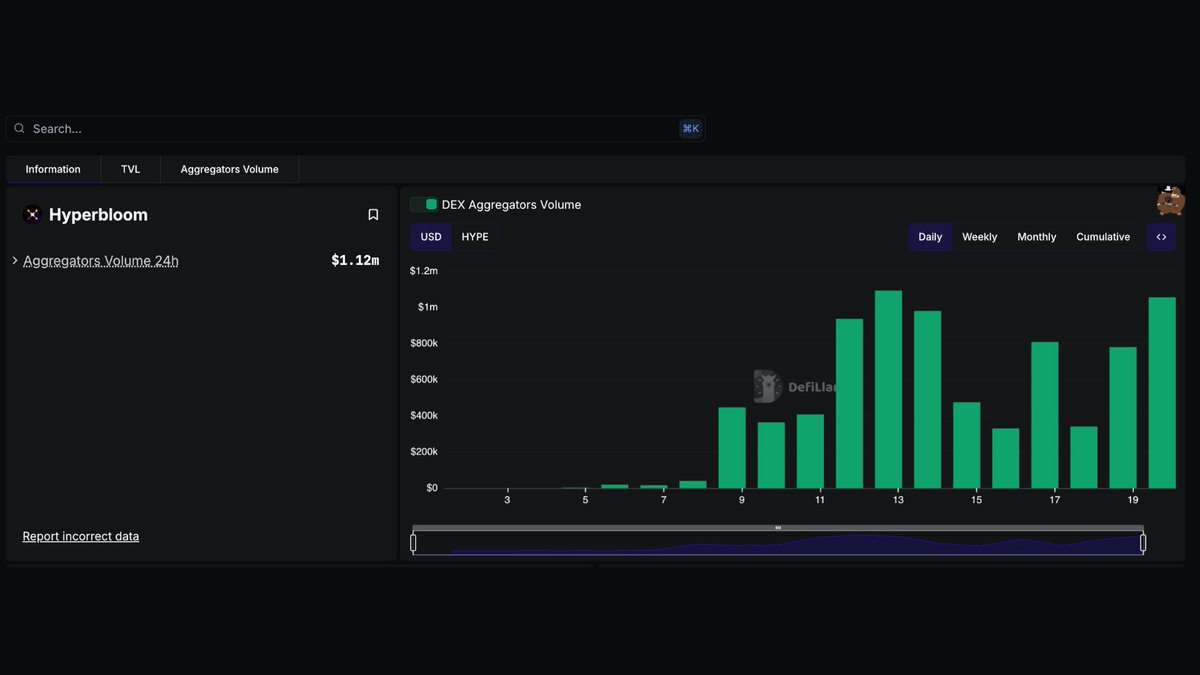Click the search magnifier icon

19,129
